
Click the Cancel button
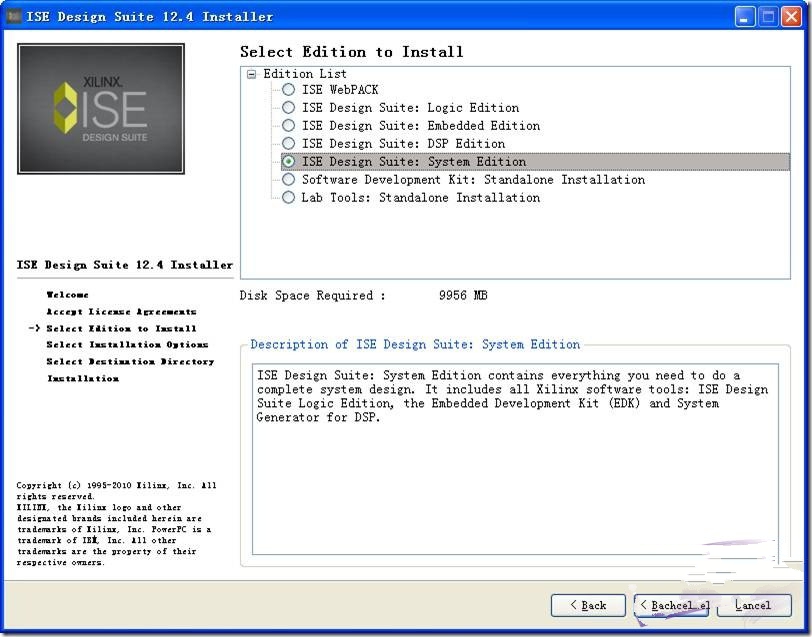tap(754, 605)
